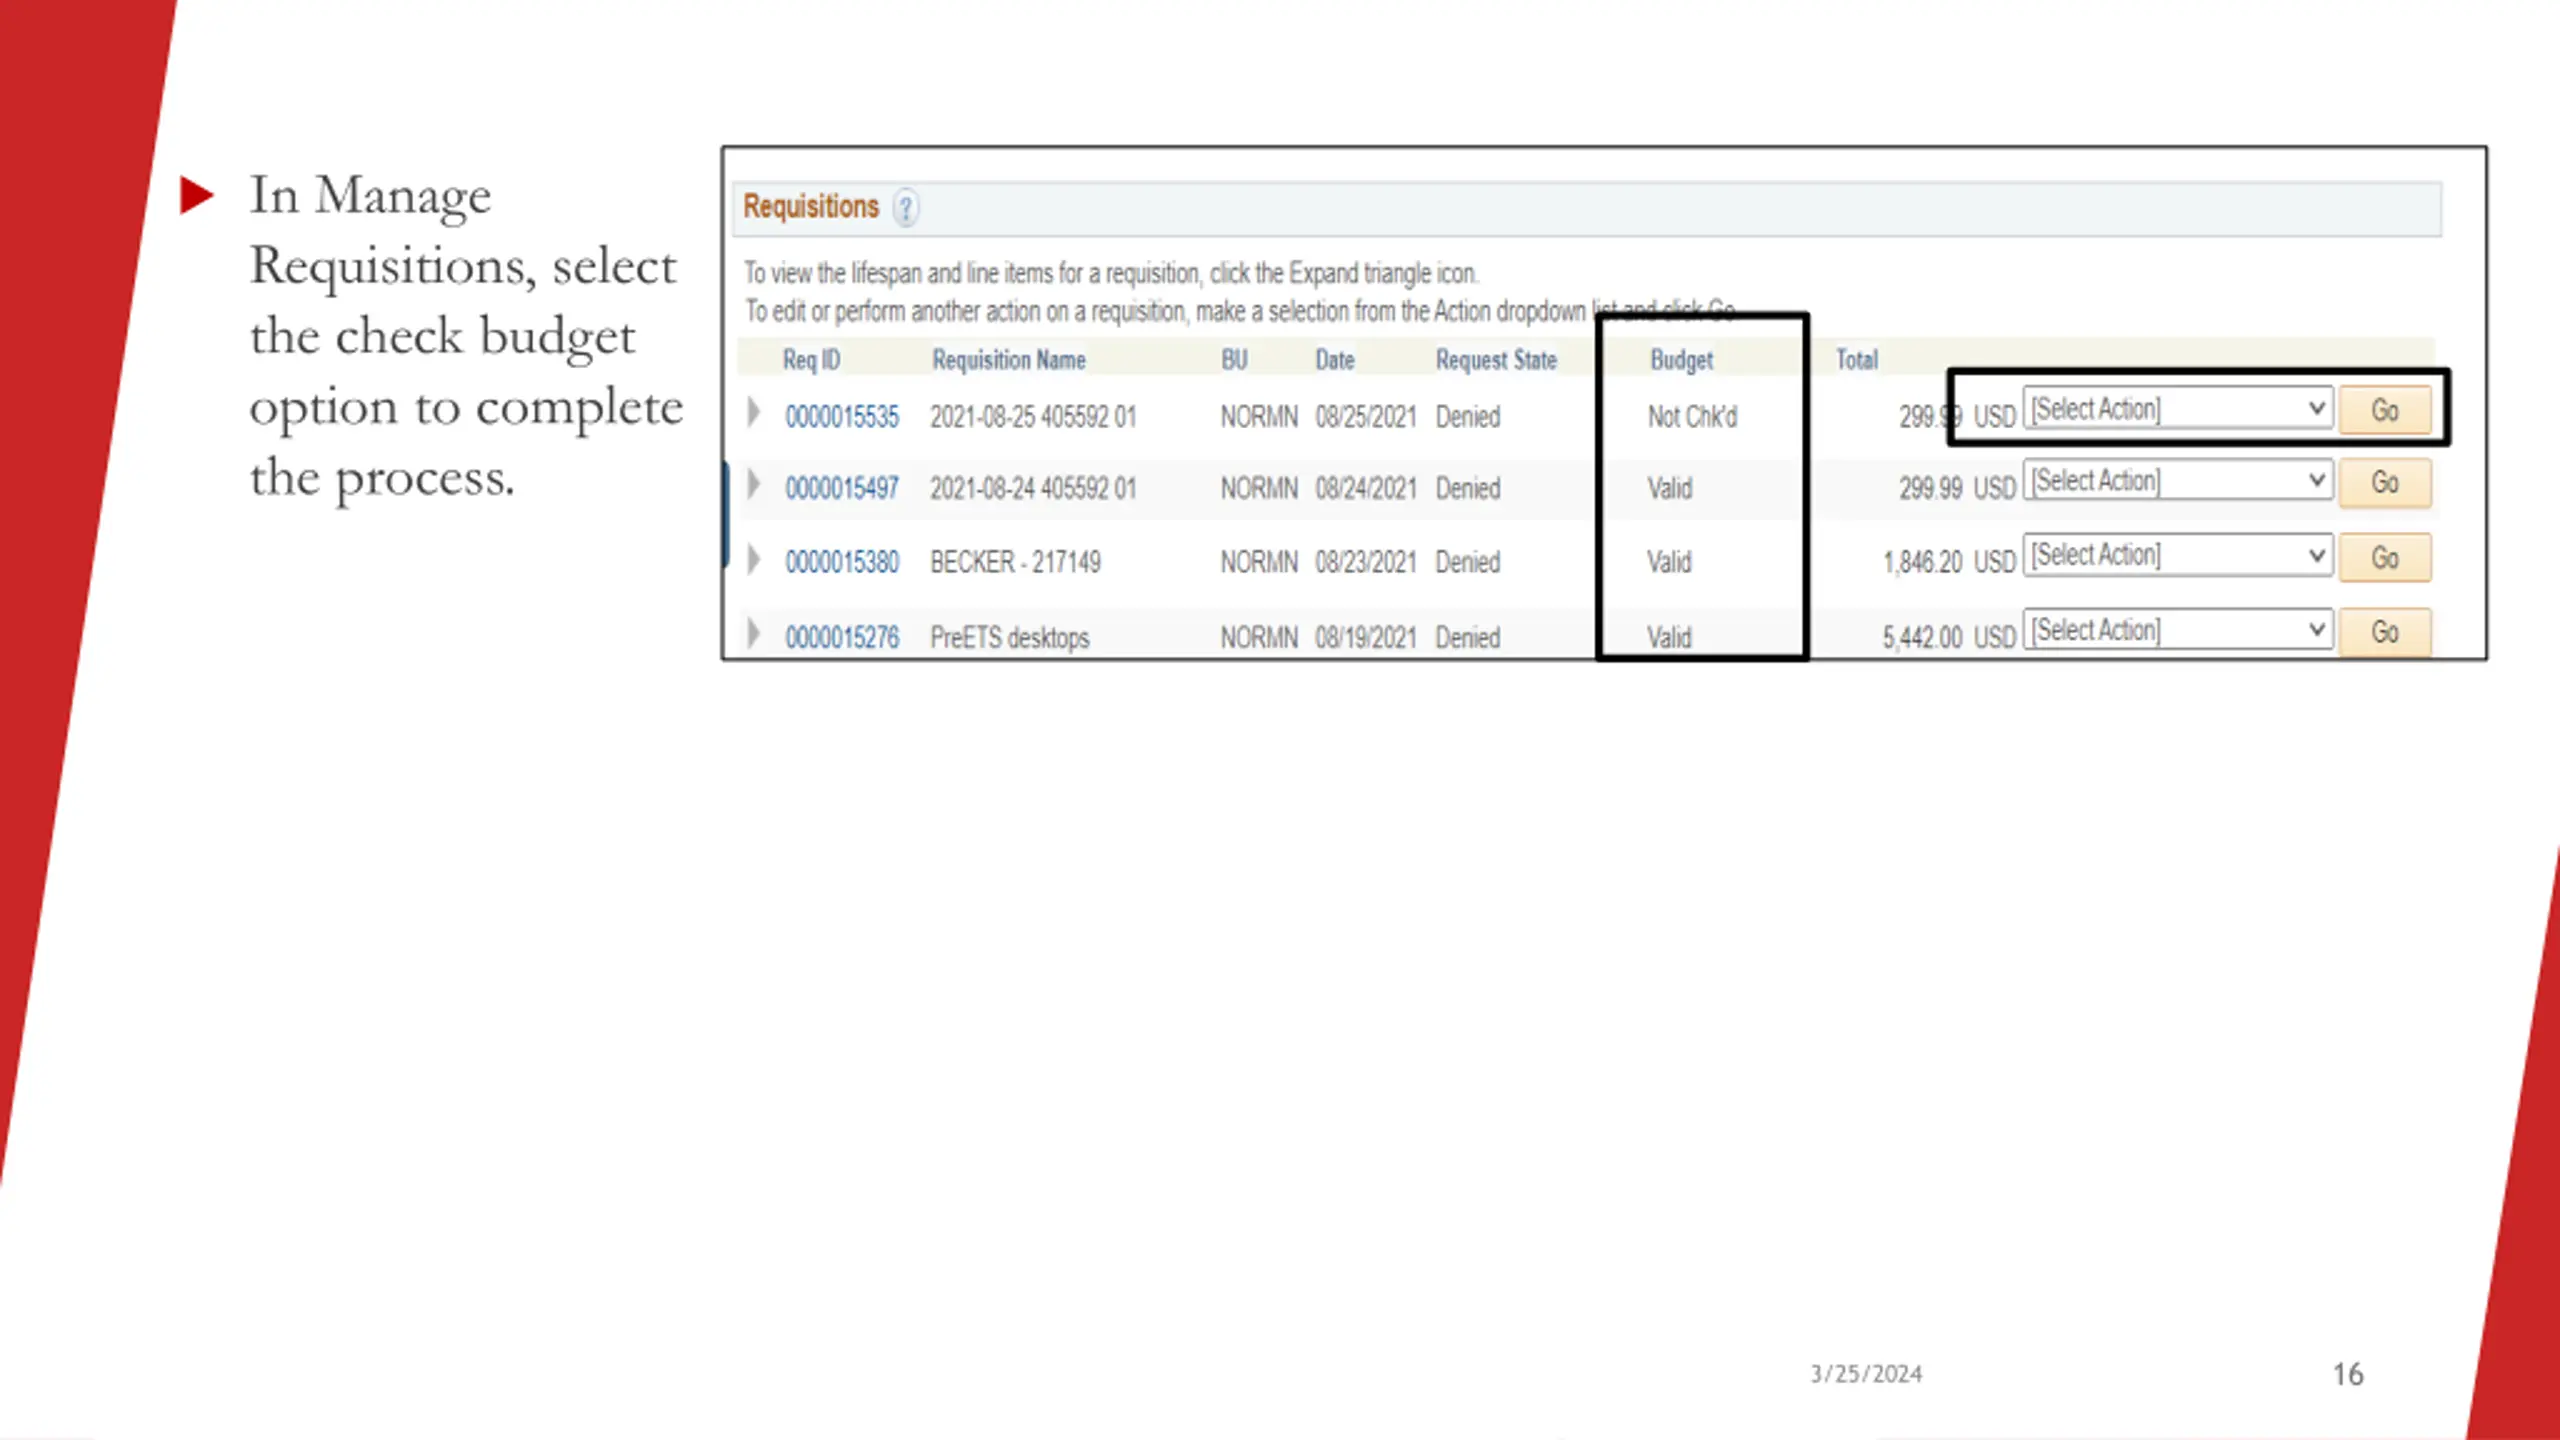Click the date 08/25/2021 cell
The image size is (2560, 1440).
click(1365, 417)
